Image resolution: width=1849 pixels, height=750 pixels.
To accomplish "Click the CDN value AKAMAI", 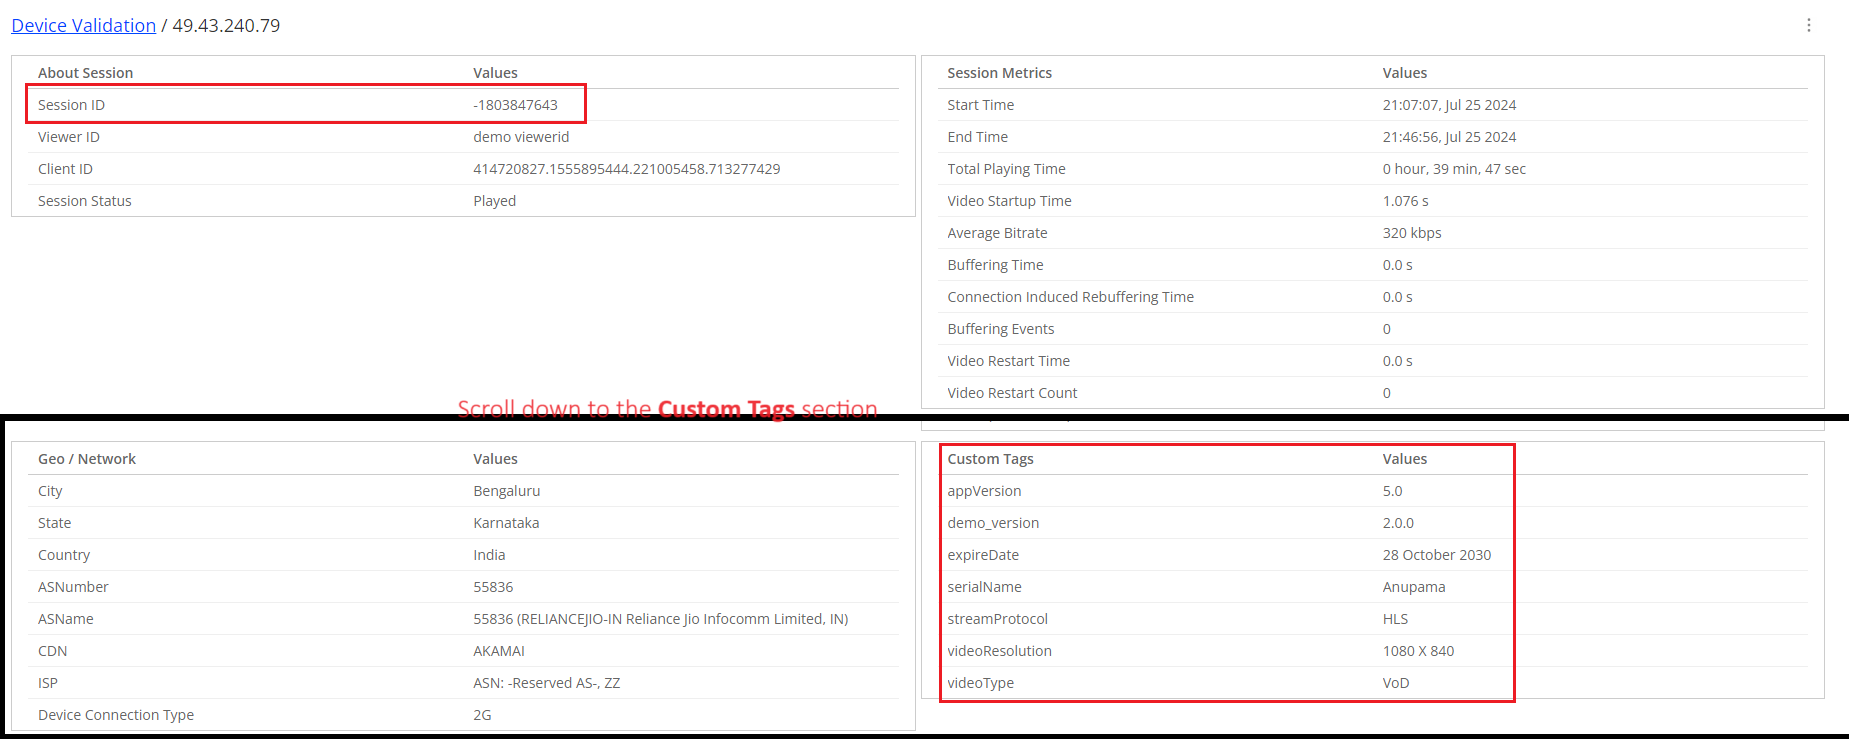I will [x=498, y=651].
